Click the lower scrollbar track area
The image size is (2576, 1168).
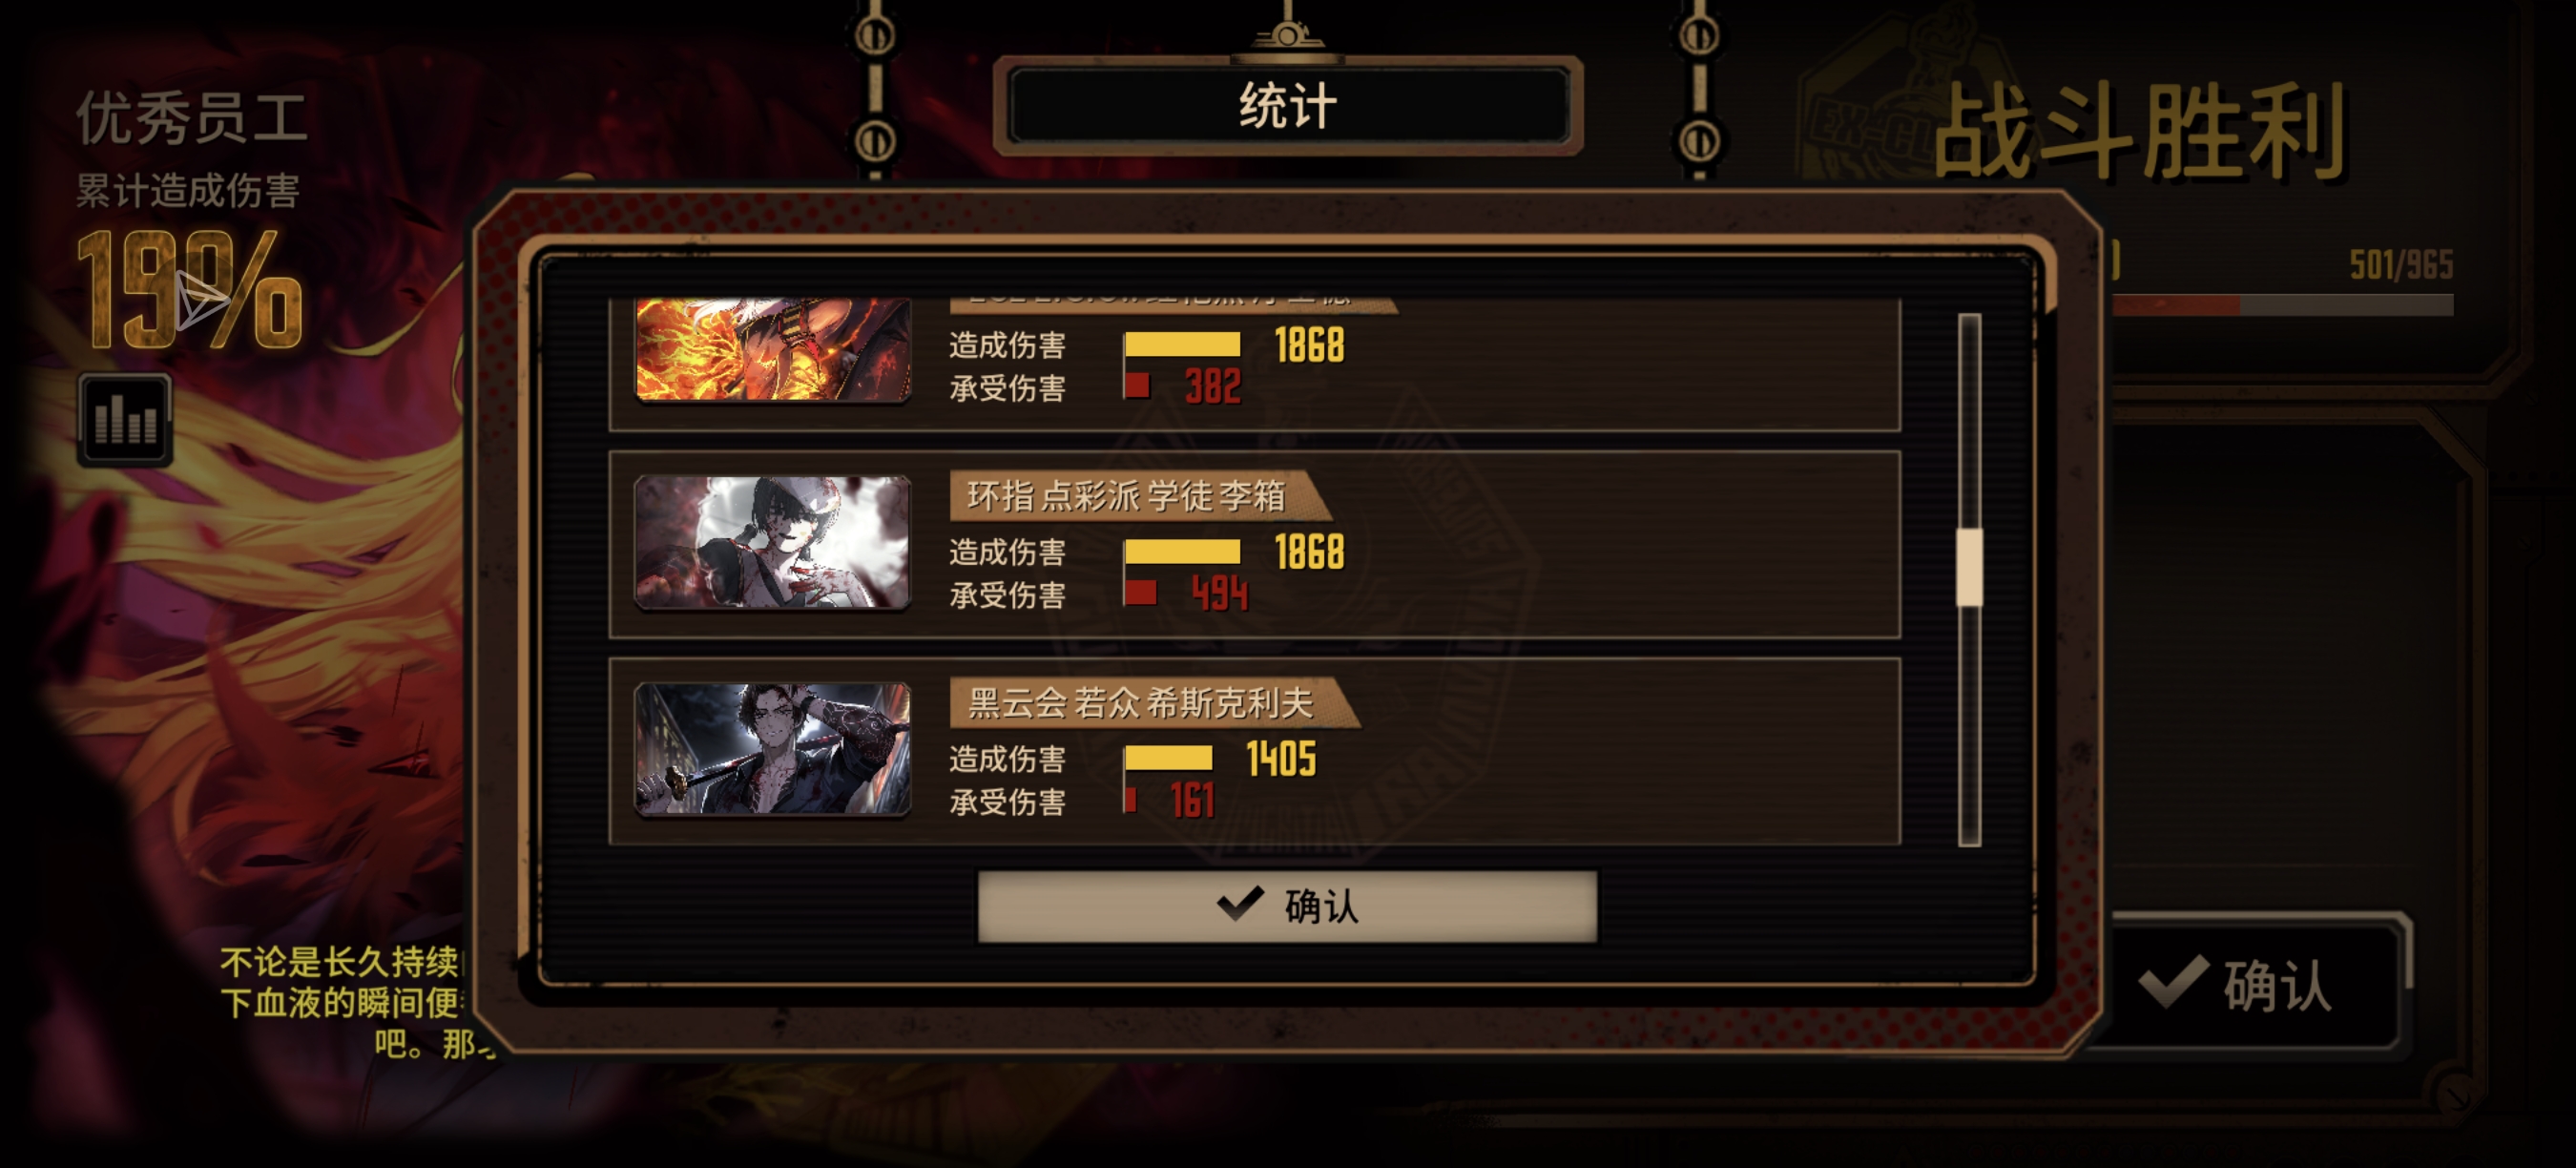(x=1969, y=725)
